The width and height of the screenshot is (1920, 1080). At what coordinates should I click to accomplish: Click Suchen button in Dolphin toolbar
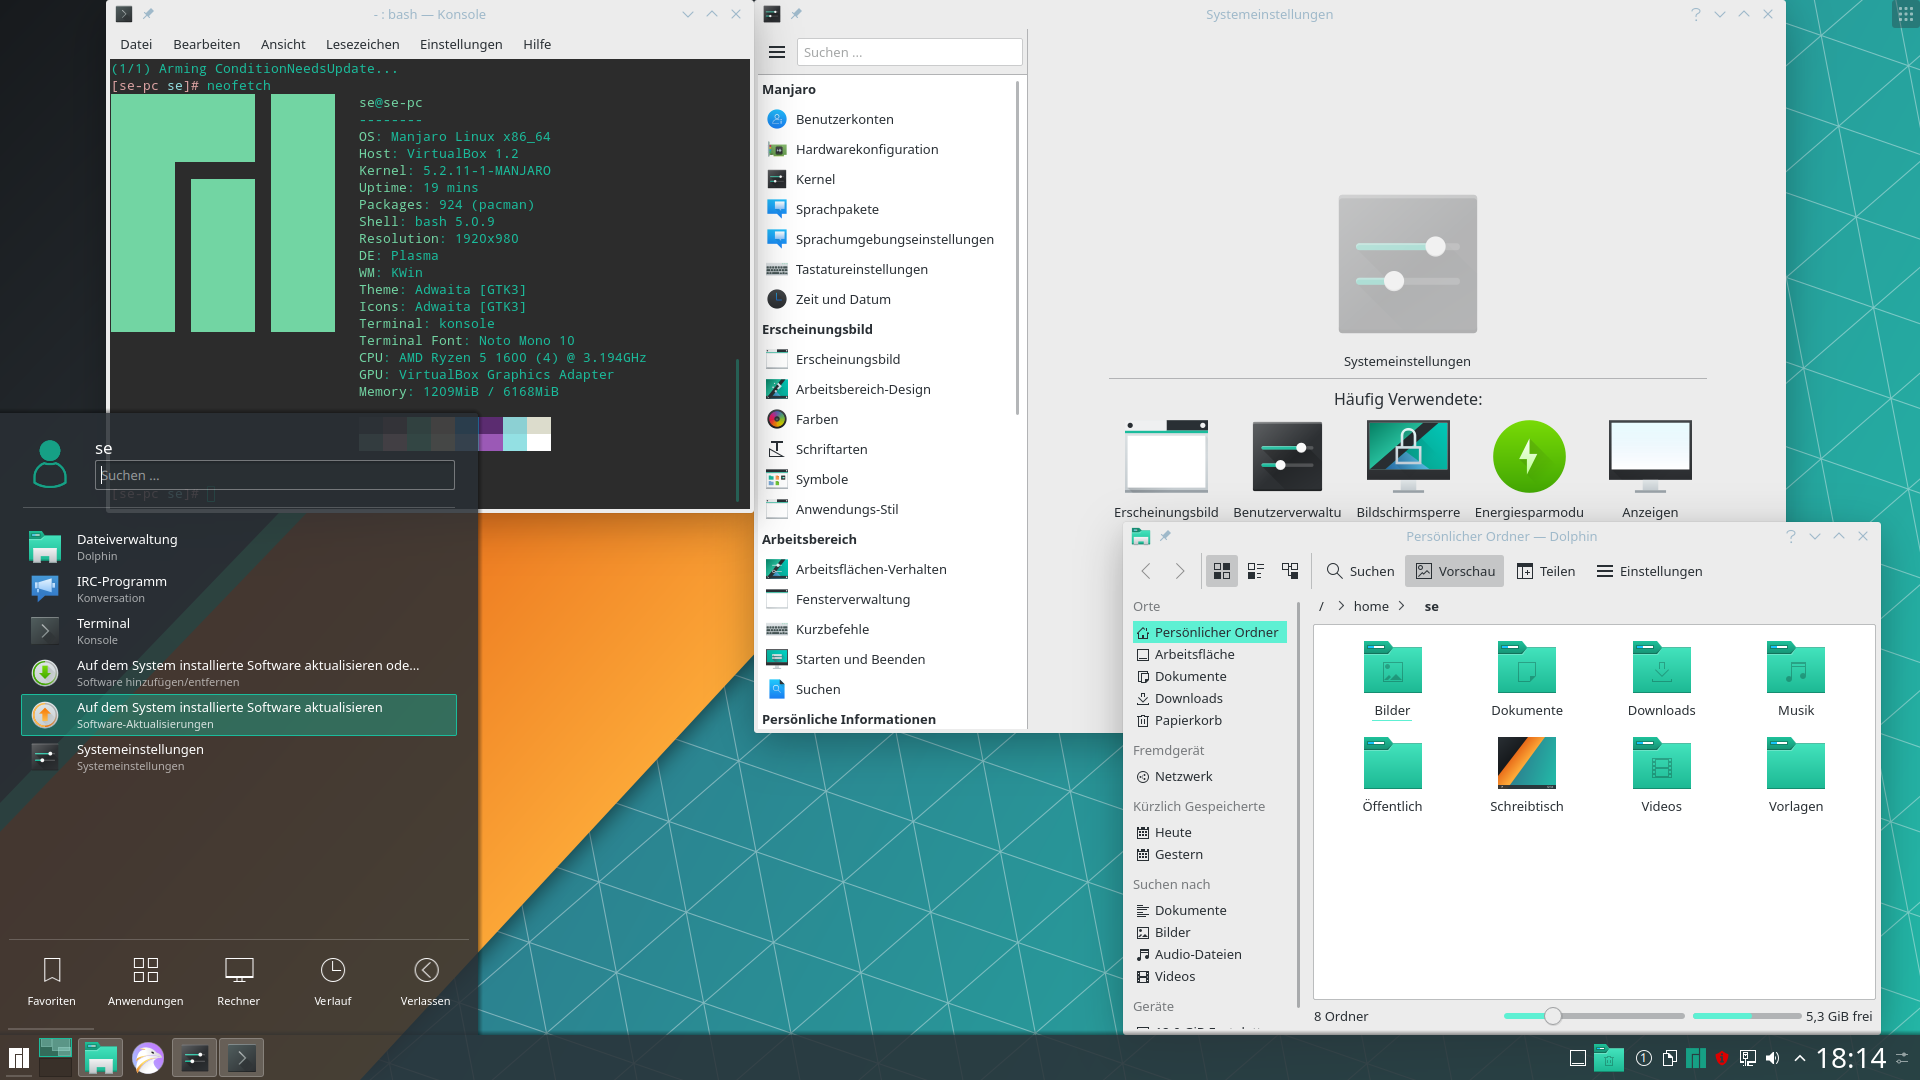[1360, 571]
